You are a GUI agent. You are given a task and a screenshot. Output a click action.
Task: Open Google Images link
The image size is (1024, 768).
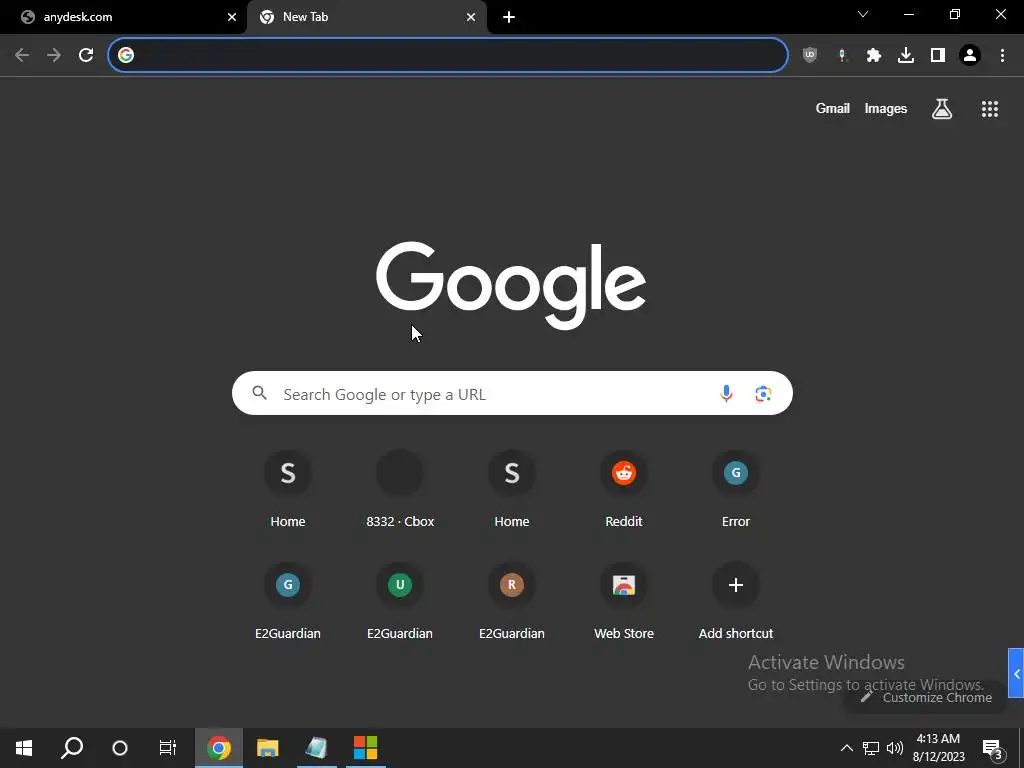[x=886, y=108]
